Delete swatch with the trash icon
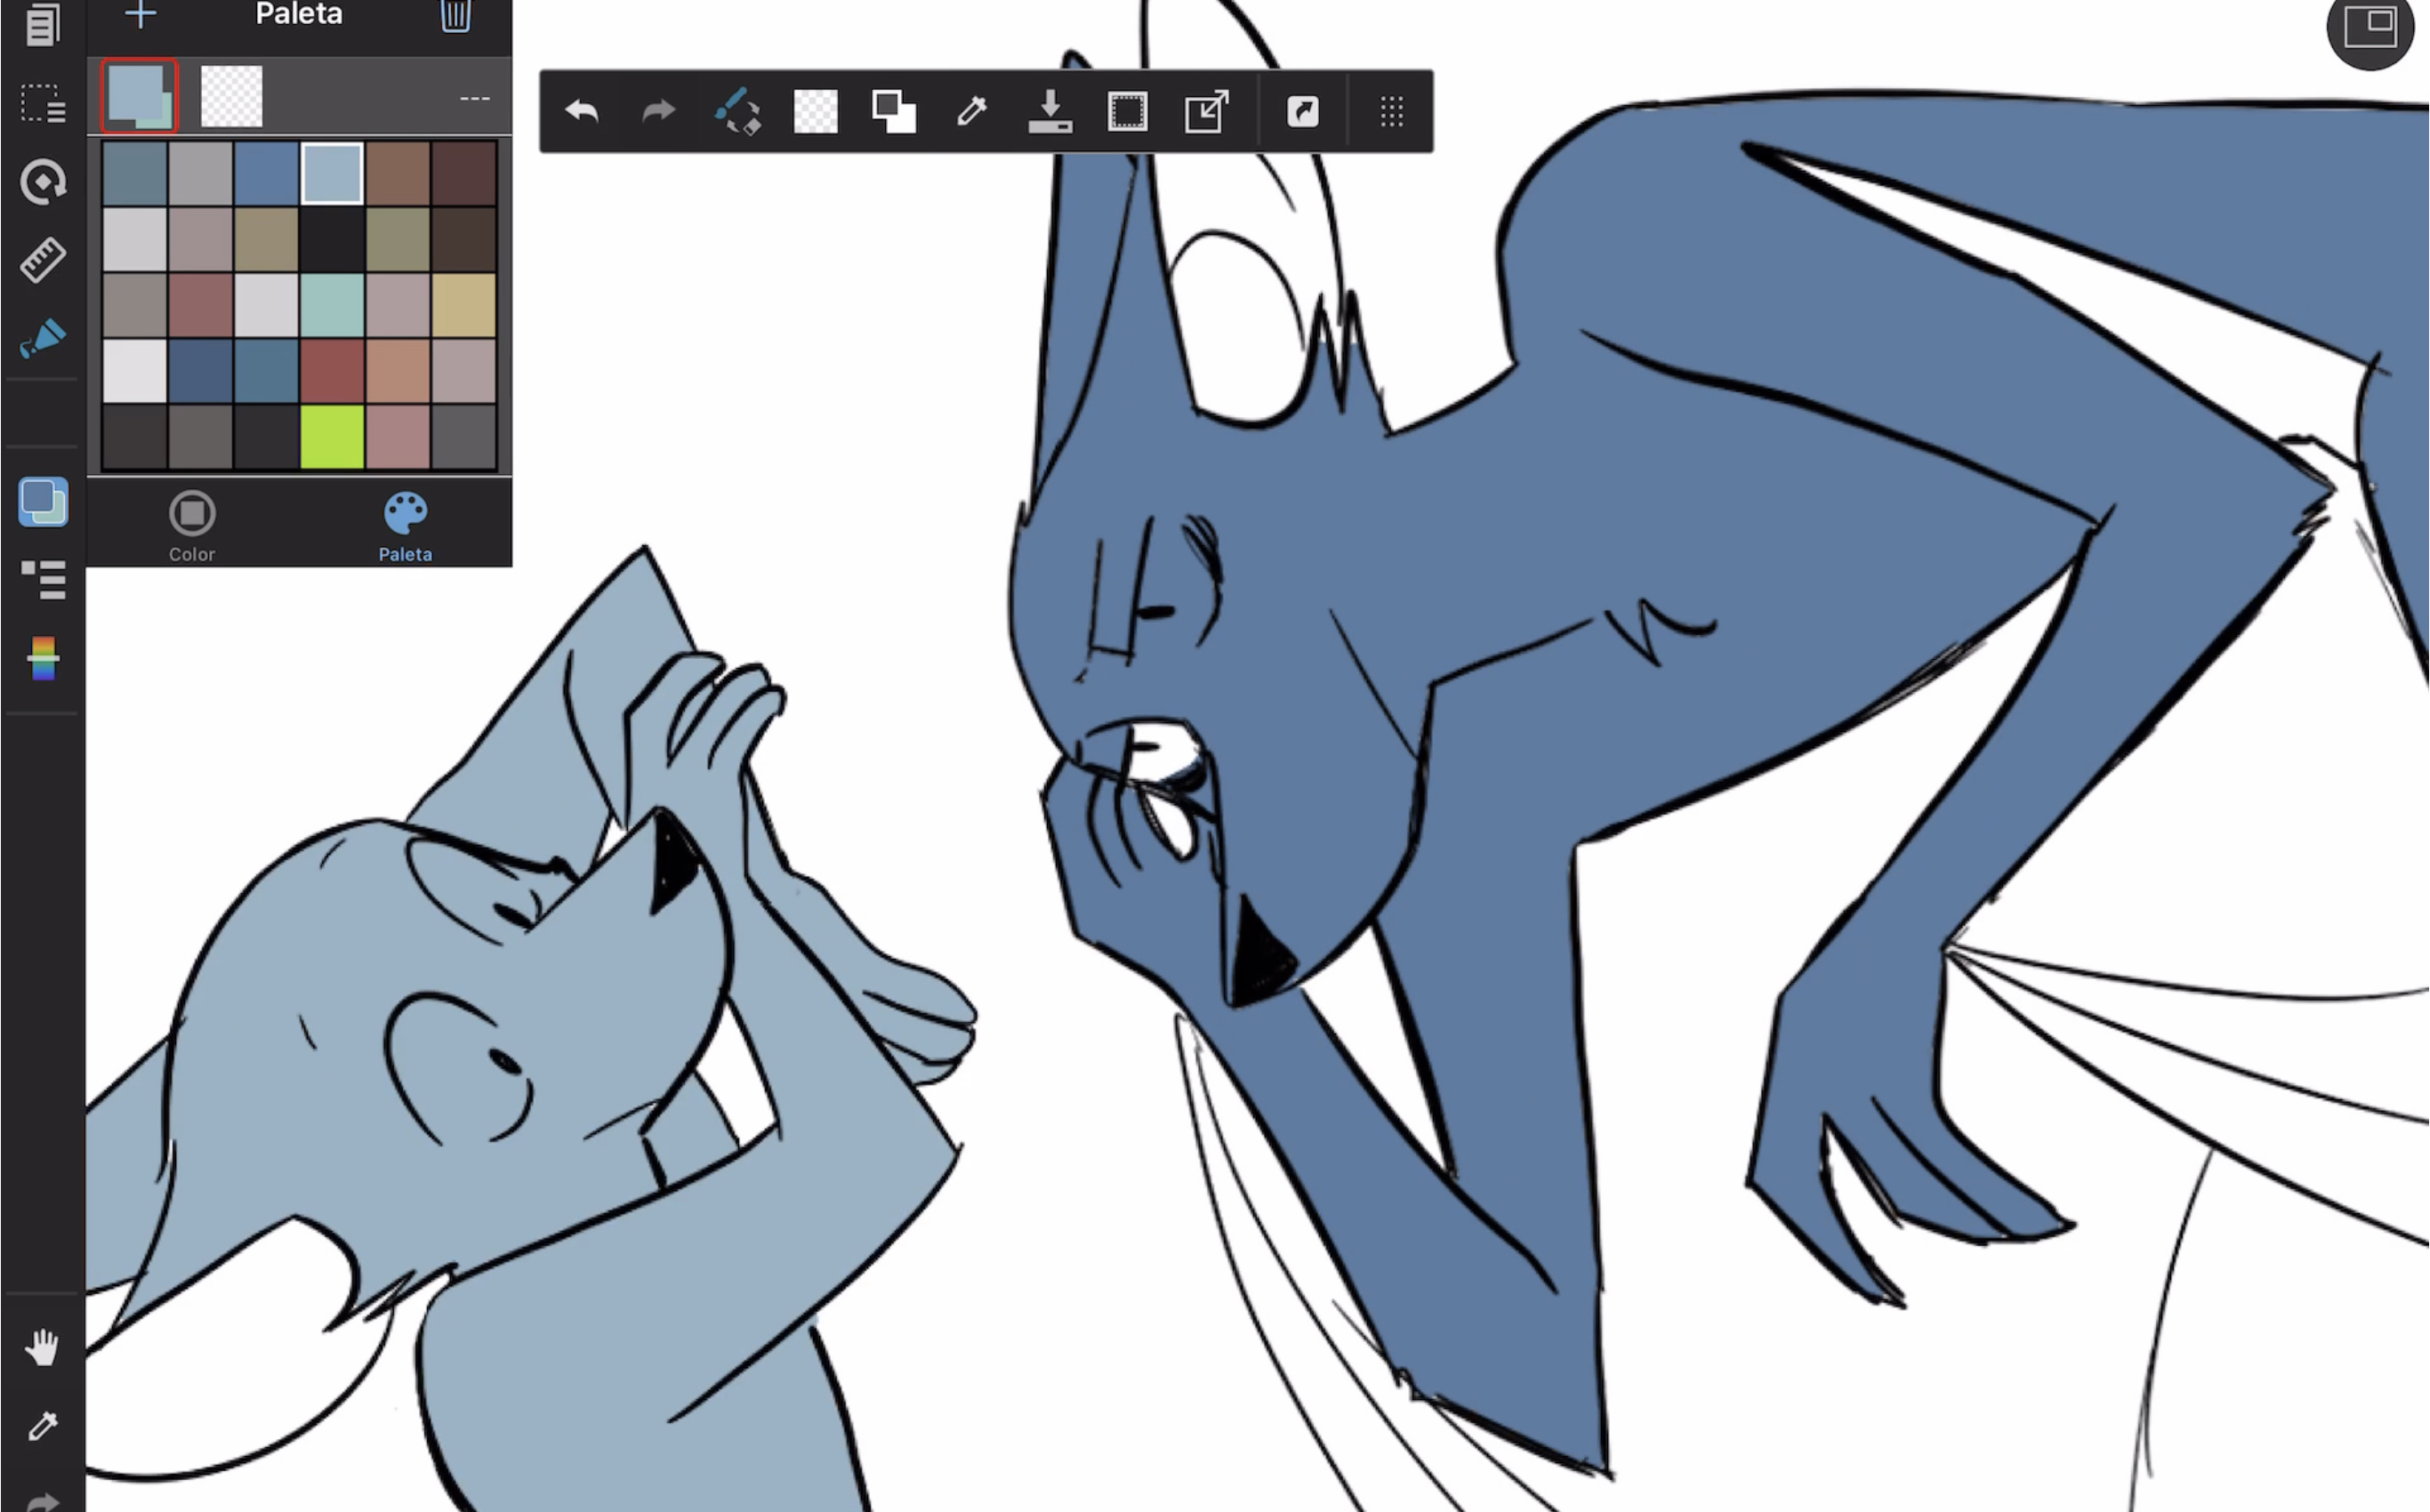Viewport: 2430px width, 1512px height. pos(456,15)
